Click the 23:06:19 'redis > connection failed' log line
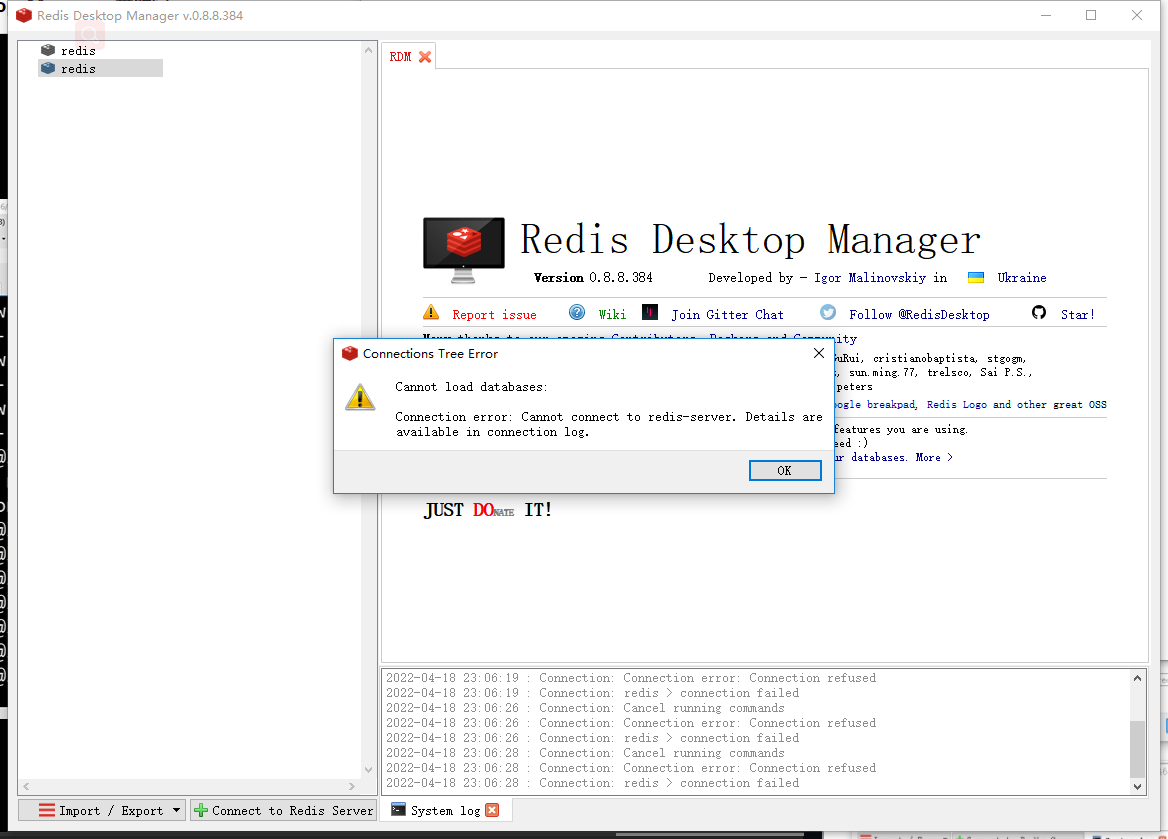This screenshot has width=1168, height=839. pos(592,693)
